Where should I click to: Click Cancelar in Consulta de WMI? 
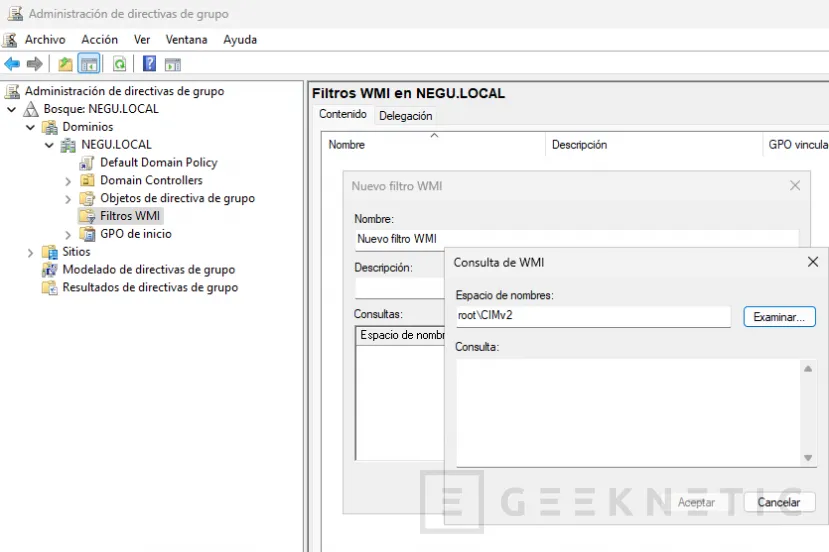[x=779, y=502]
